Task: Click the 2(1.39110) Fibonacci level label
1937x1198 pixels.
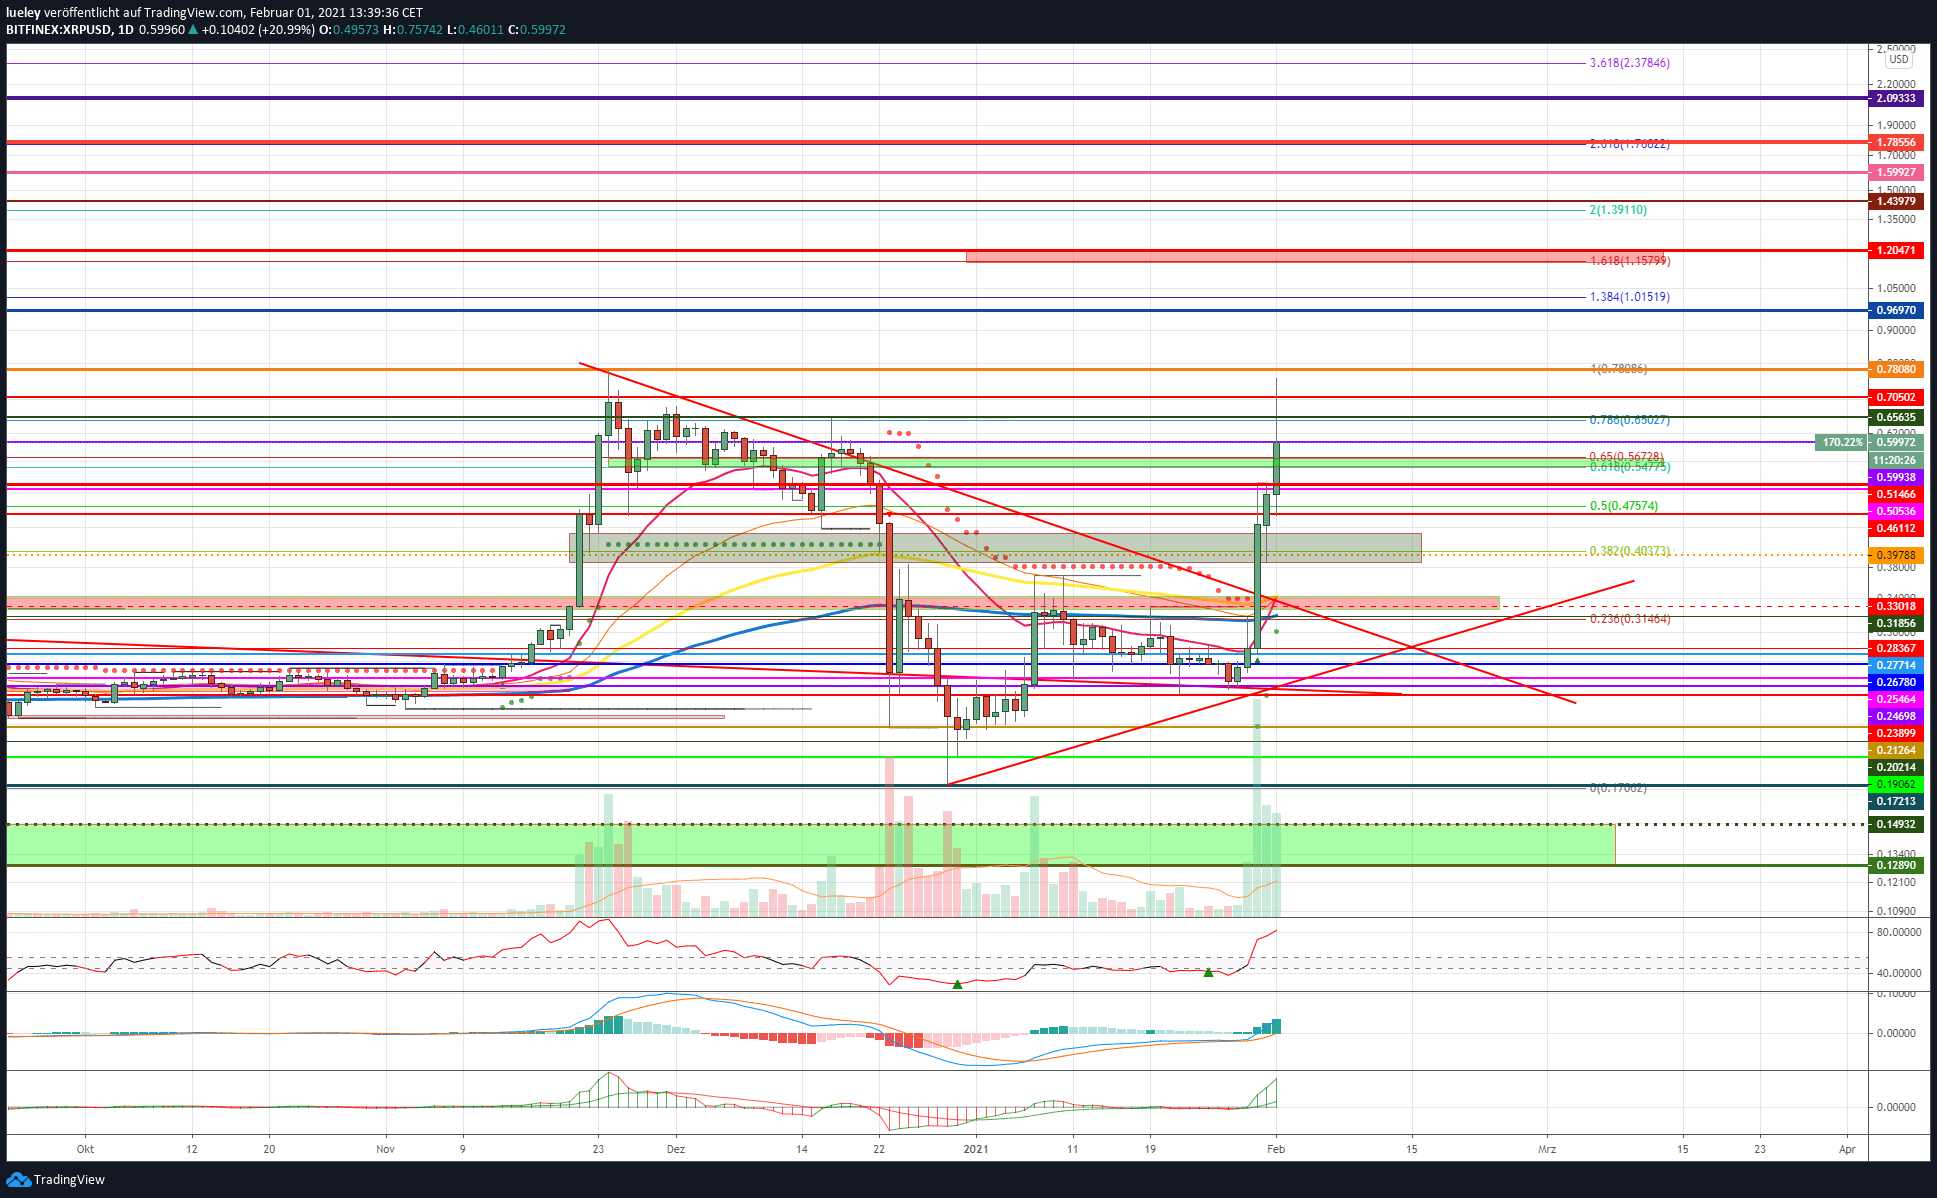Action: pos(1618,210)
